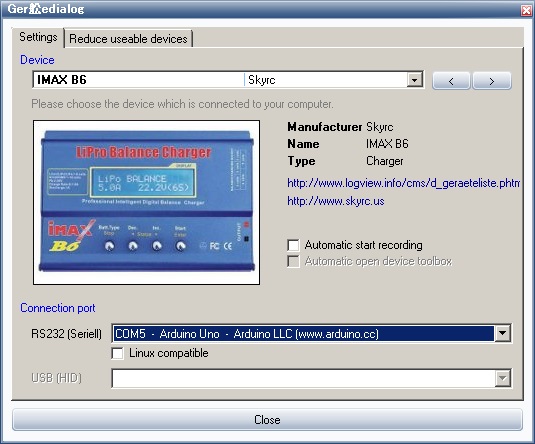Click the Skyrc manufacturer column in device combo

click(x=326, y=80)
